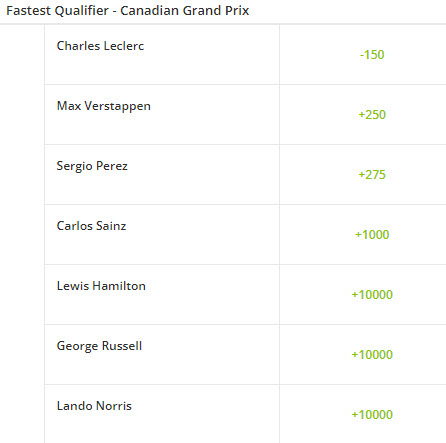Select Charles Leclerc -150 odds
This screenshot has height=443, width=446.
372,55
